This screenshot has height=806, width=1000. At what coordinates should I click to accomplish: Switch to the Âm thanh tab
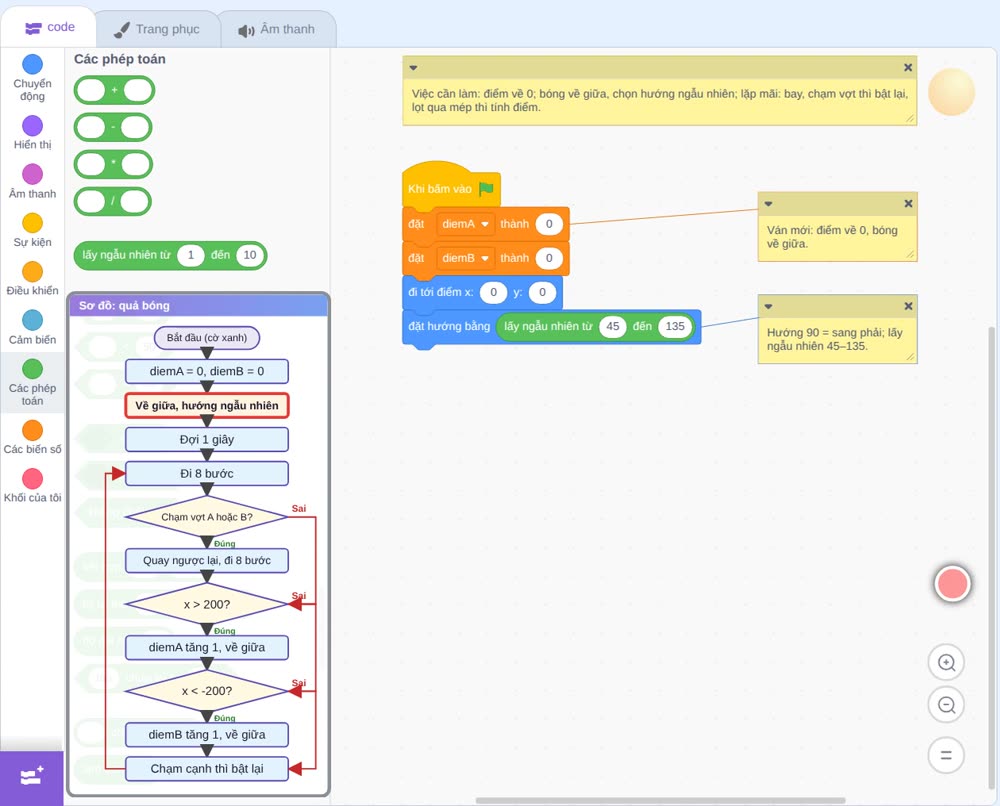coord(277,29)
